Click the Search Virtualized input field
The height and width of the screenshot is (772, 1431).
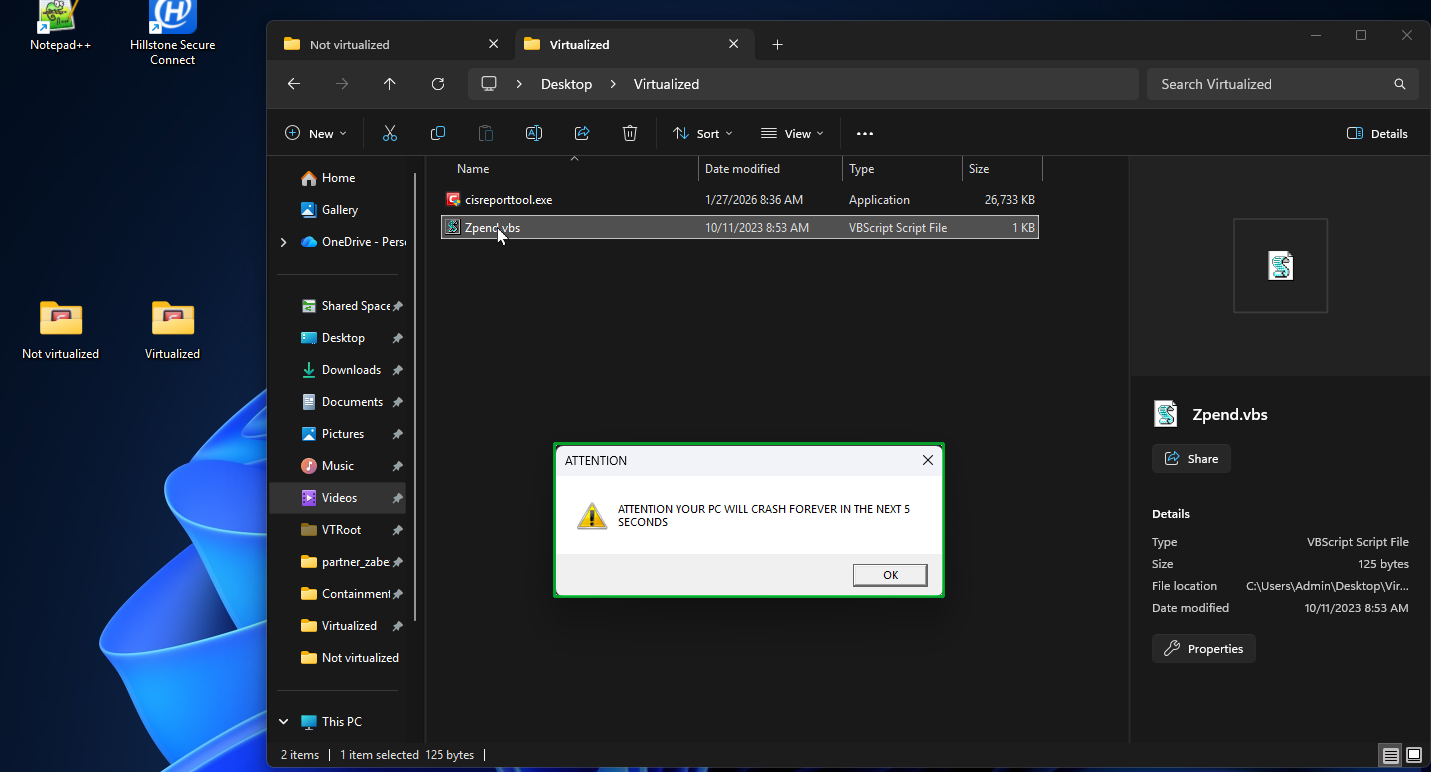[1270, 84]
